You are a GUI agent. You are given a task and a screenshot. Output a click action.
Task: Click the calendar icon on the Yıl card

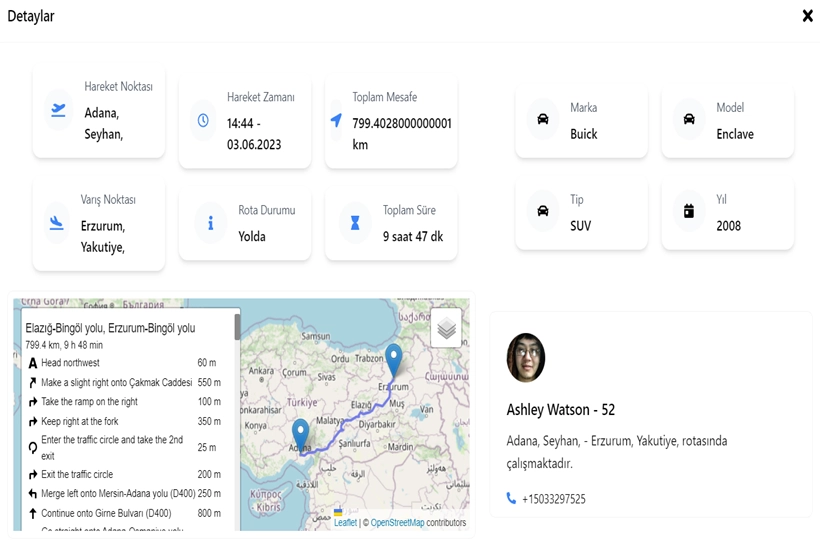click(689, 211)
